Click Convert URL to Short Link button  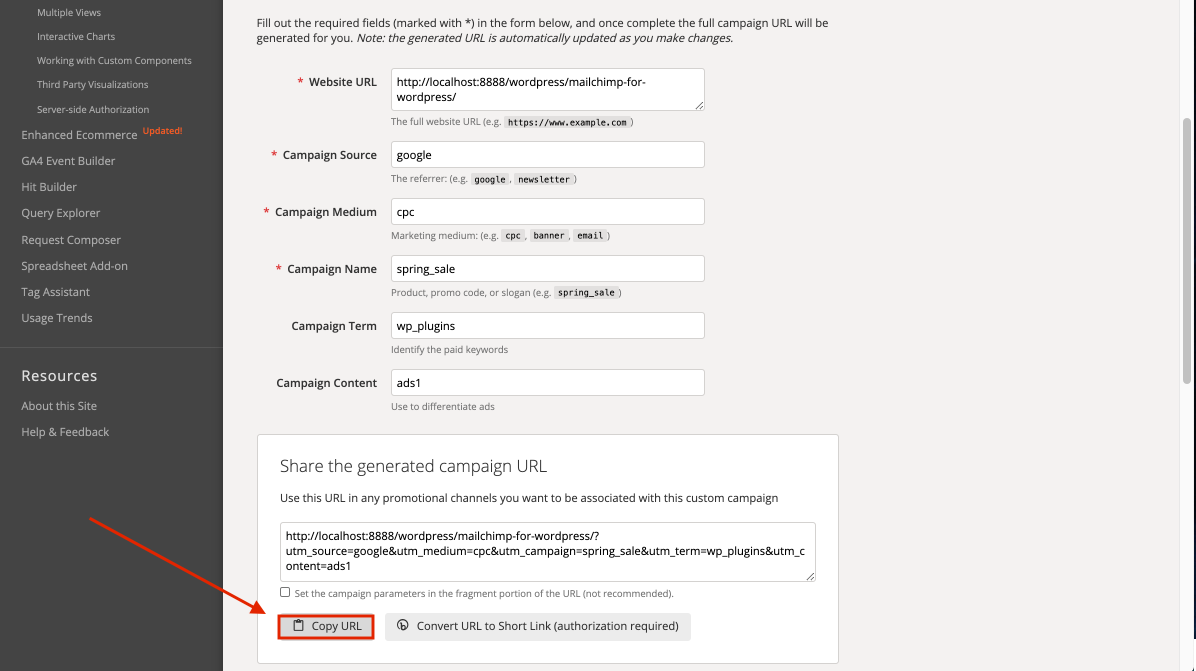(537, 626)
